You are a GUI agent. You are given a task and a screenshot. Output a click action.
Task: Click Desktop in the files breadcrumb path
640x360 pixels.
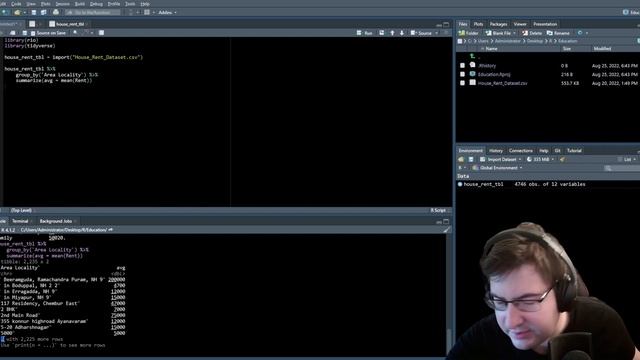(x=534, y=41)
